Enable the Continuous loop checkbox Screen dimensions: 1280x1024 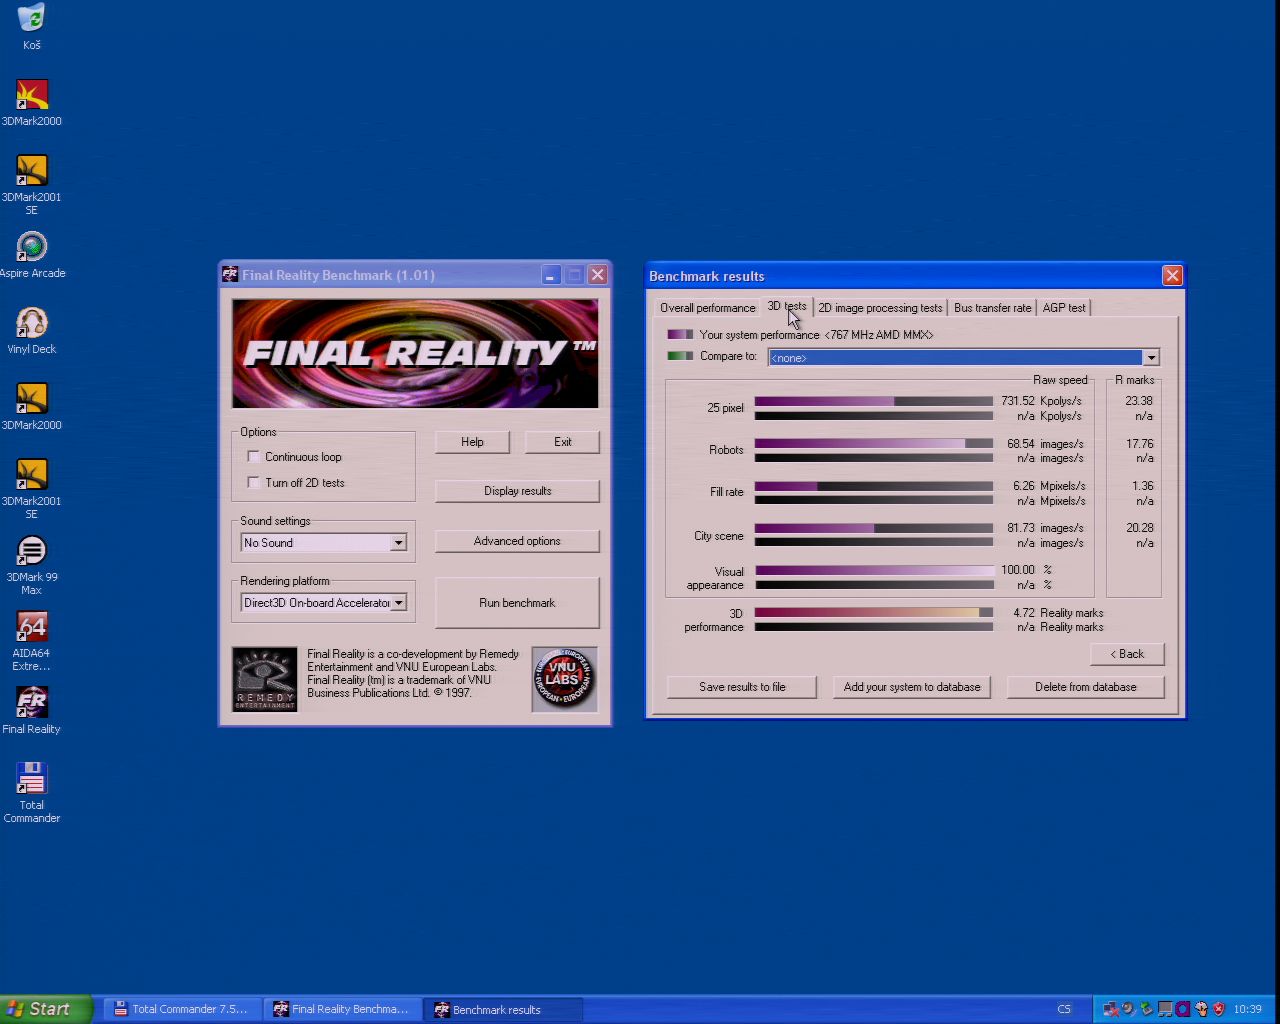tap(254, 457)
